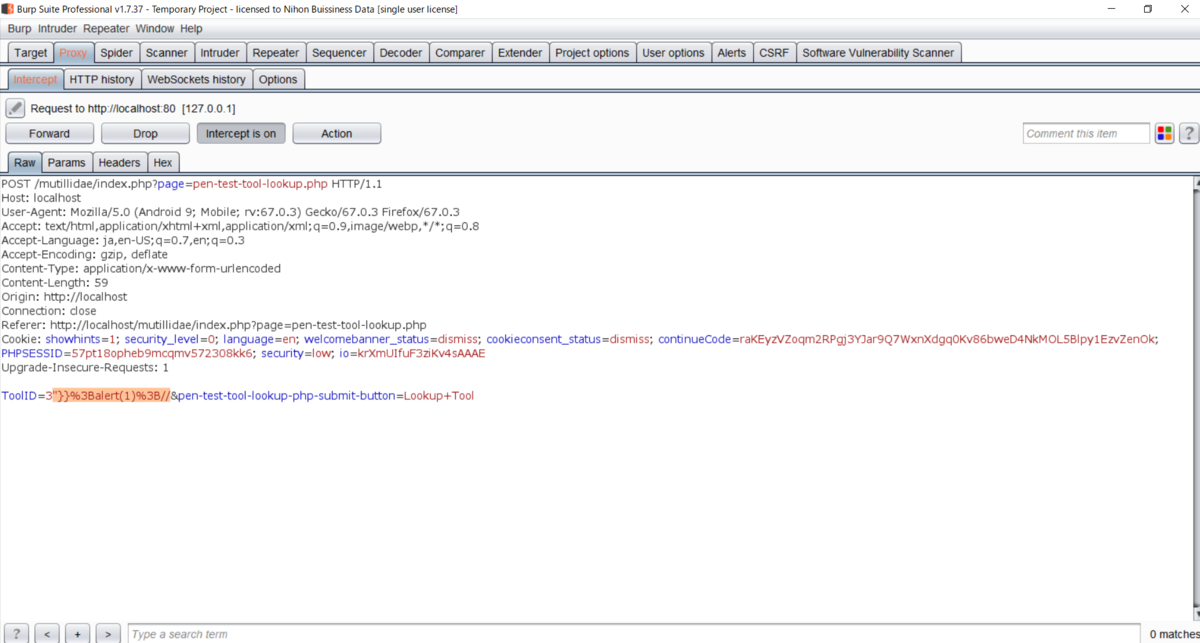This screenshot has width=1200, height=643.
Task: Open the Intruder menu
Action: [x=58, y=29]
